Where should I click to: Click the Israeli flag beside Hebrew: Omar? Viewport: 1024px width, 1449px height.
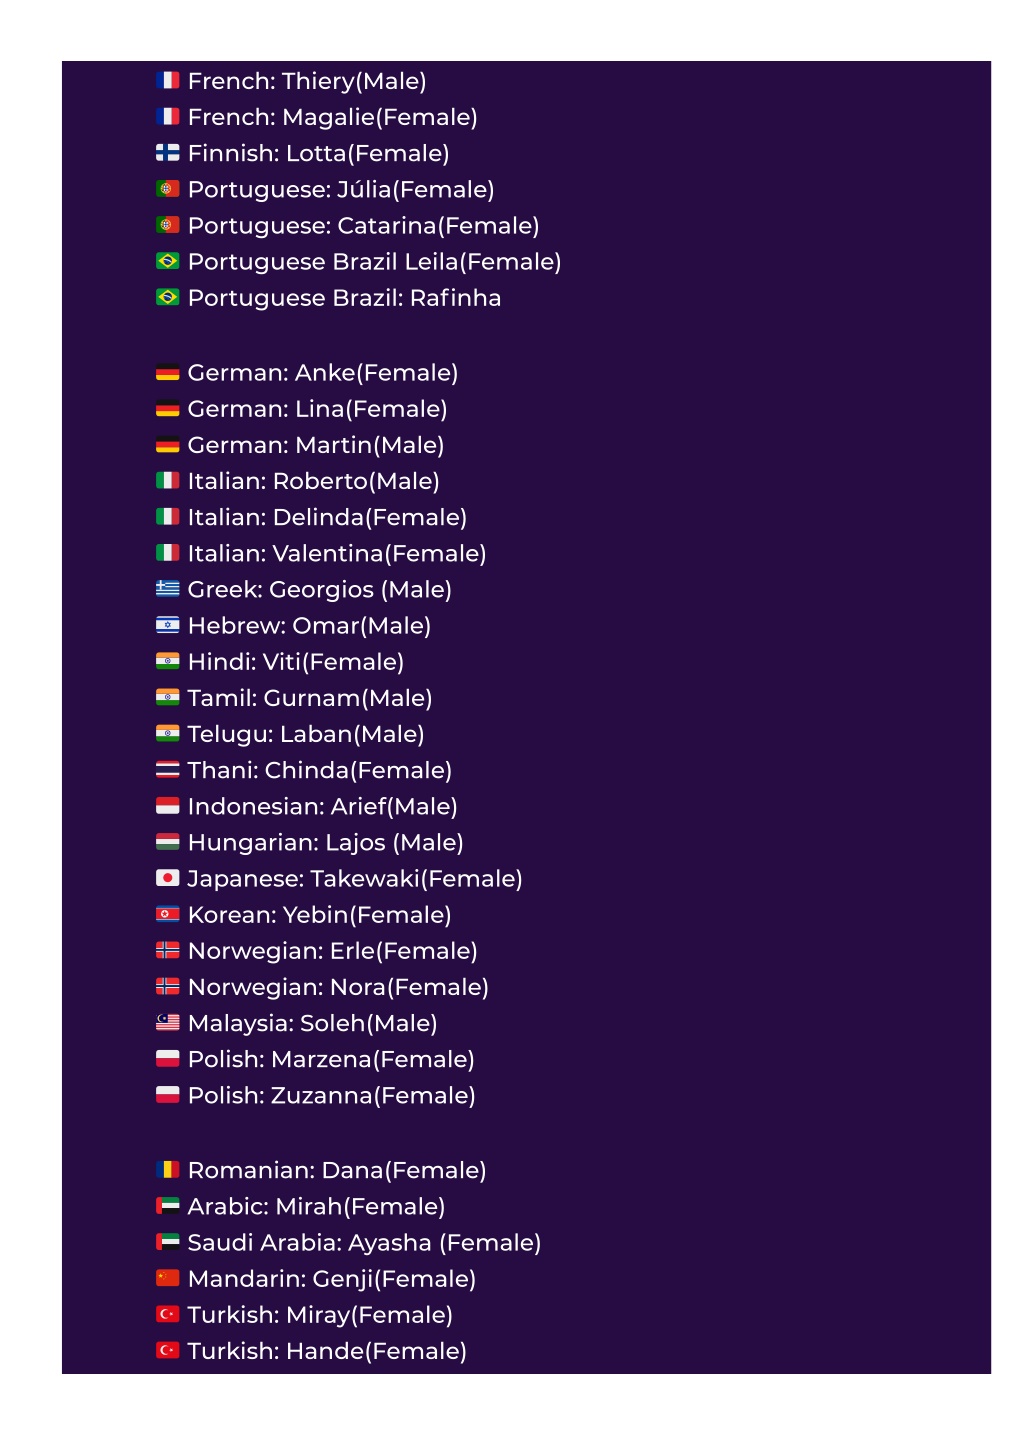[167, 625]
